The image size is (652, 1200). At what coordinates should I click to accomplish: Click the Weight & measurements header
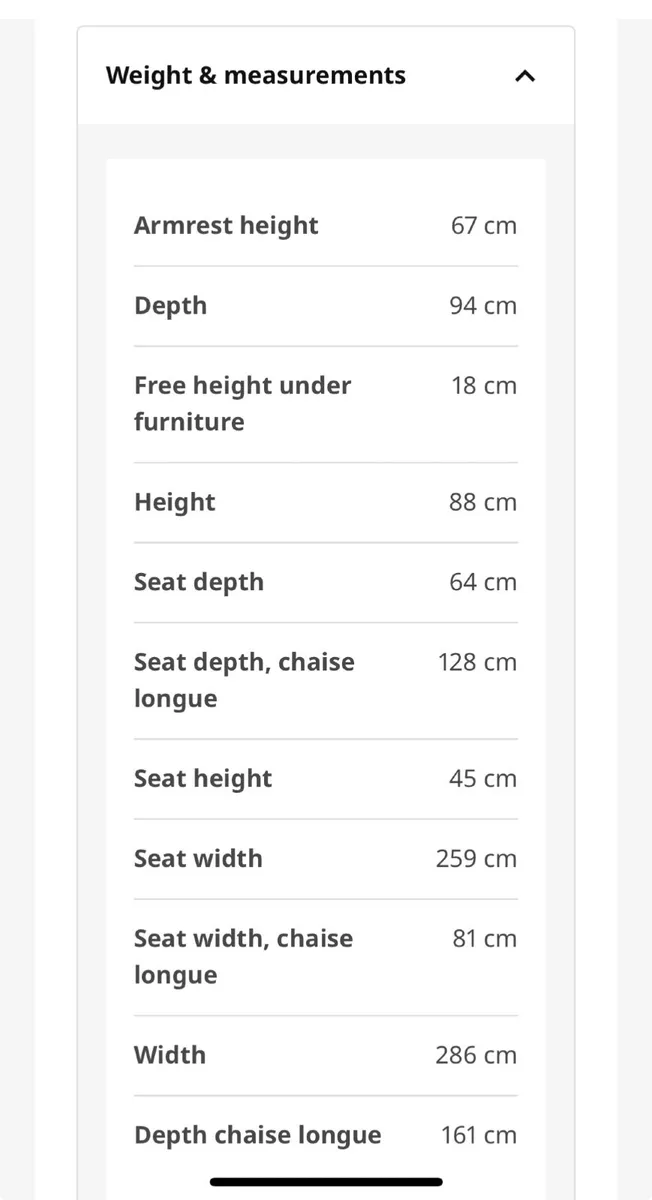coord(326,76)
